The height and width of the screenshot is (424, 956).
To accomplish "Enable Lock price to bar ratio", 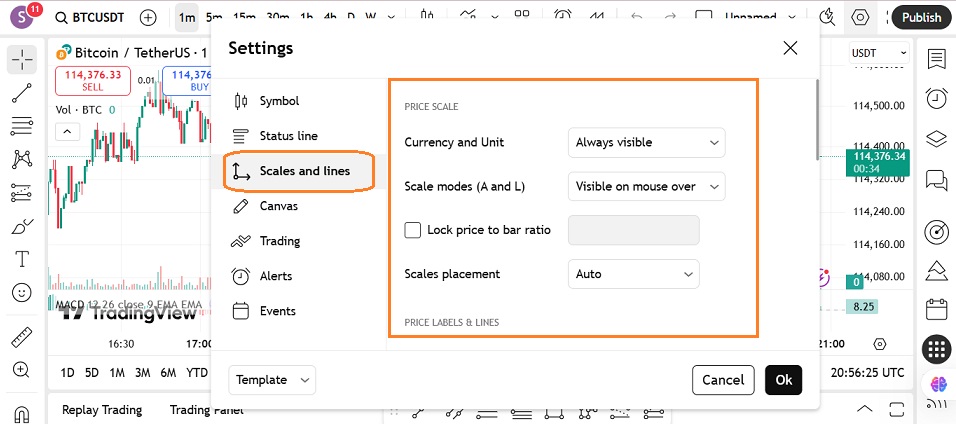I will (x=413, y=230).
